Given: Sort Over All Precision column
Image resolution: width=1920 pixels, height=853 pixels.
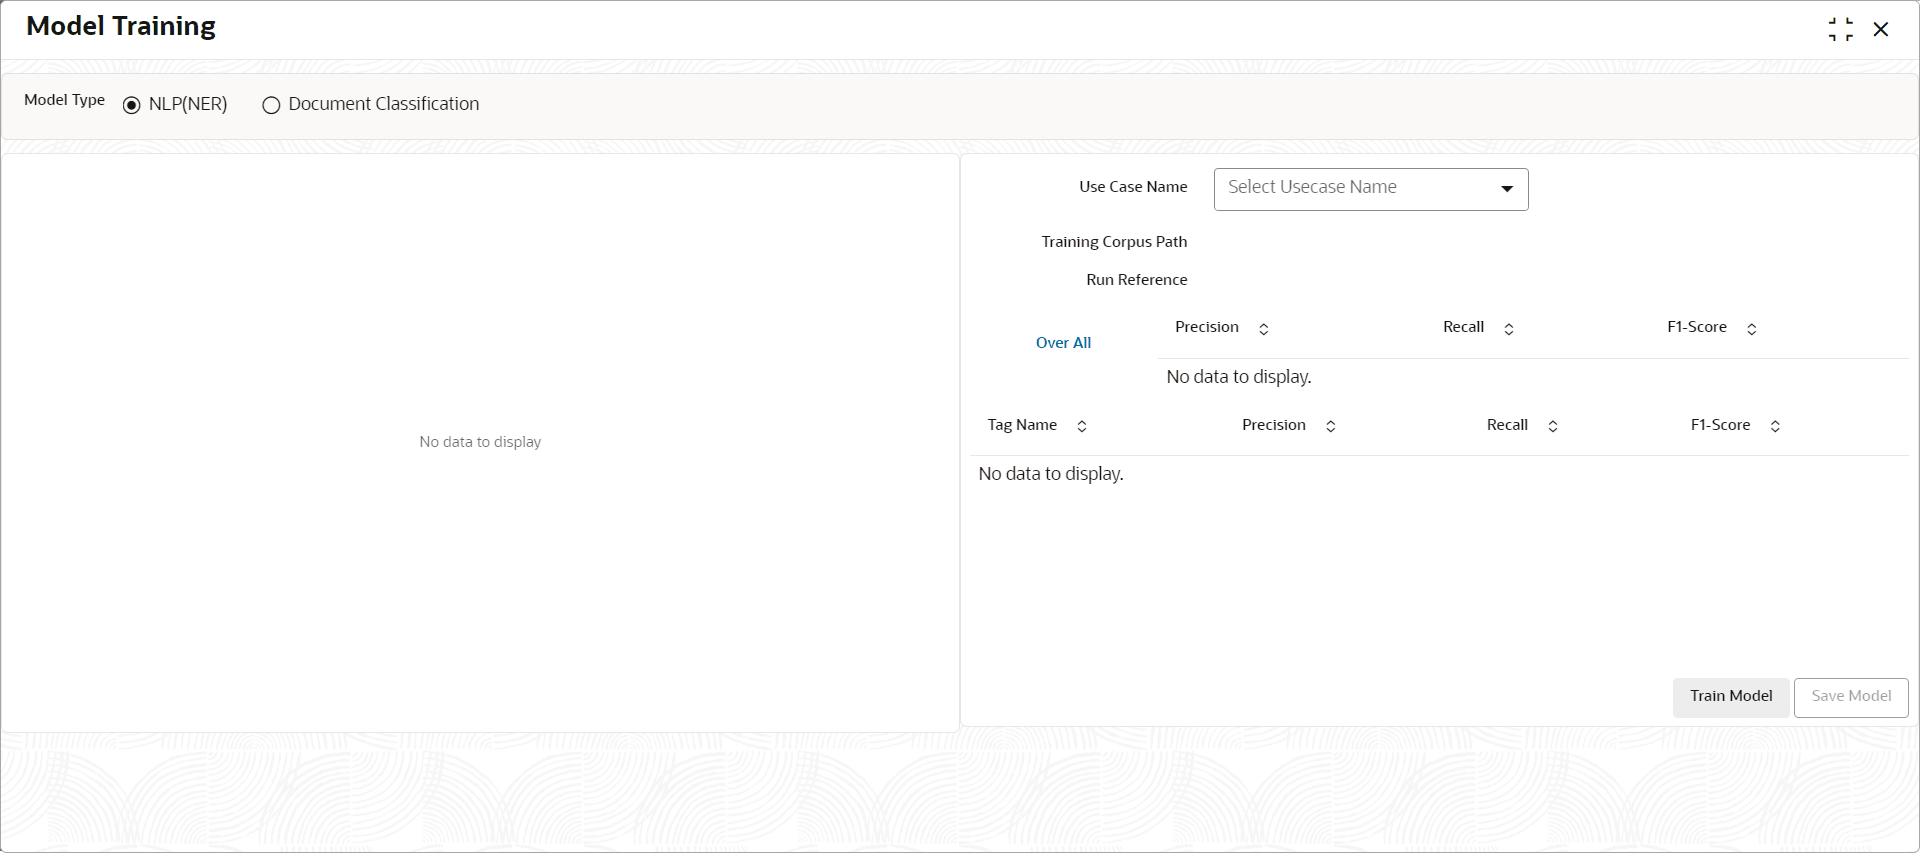Looking at the screenshot, I should [x=1263, y=329].
